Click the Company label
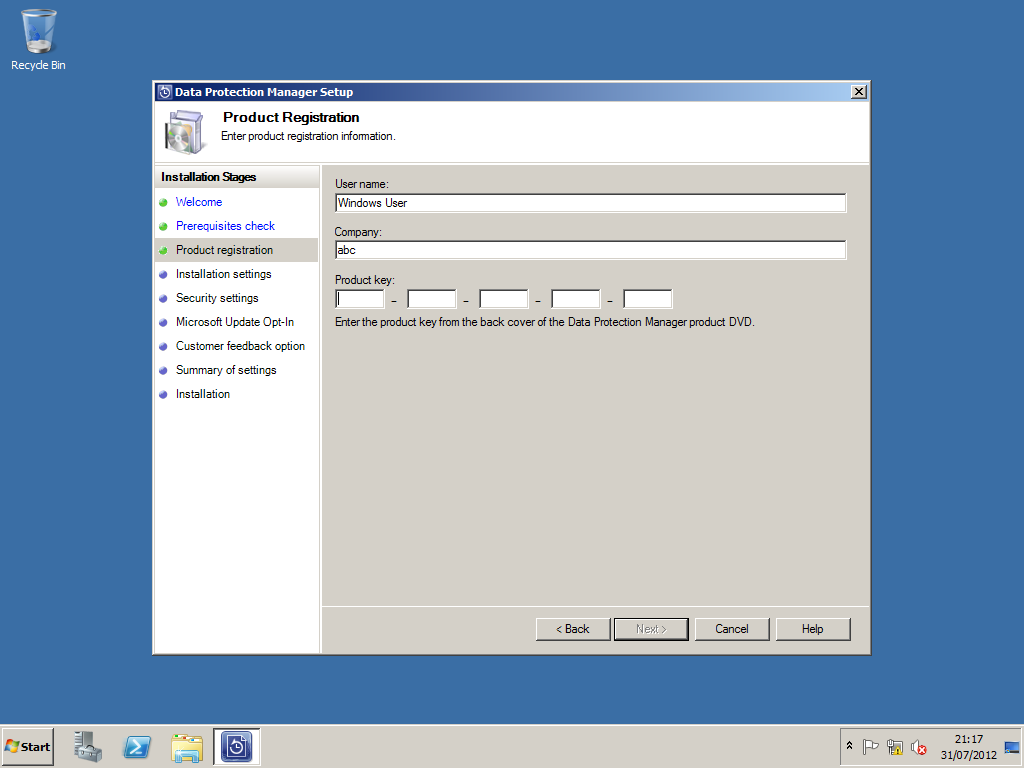The height and width of the screenshot is (768, 1024). coord(358,232)
